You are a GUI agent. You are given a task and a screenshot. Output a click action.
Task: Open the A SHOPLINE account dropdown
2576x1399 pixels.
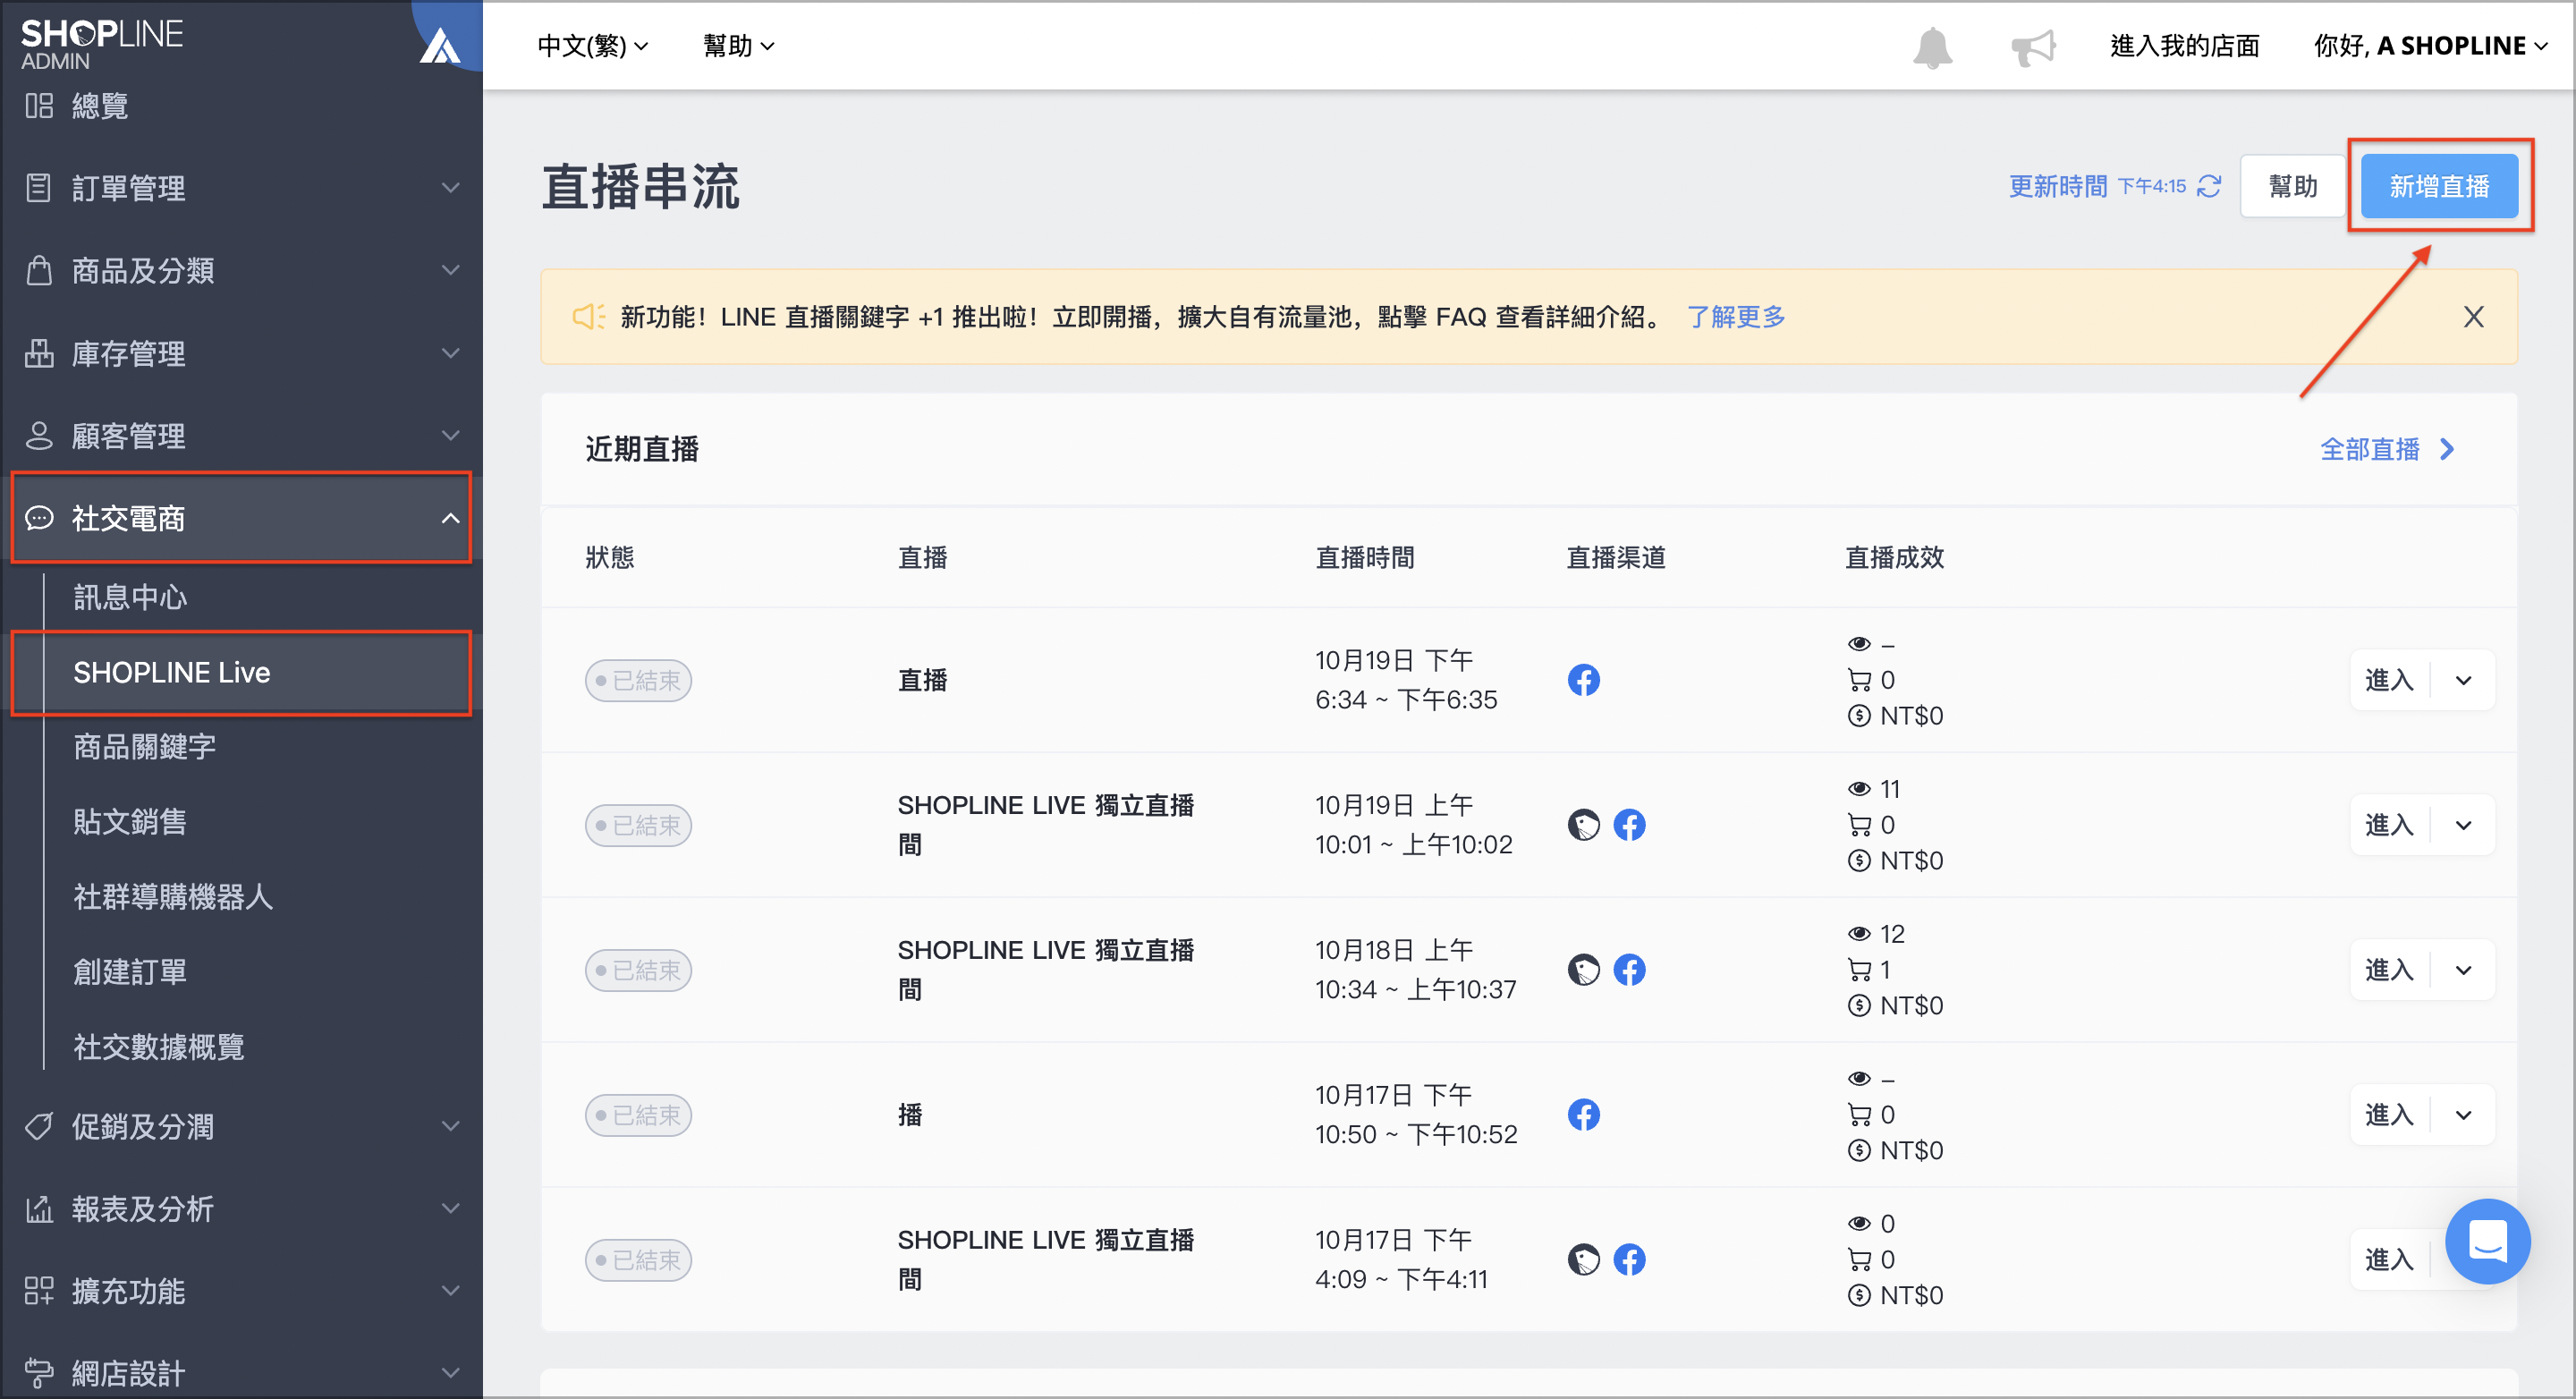coord(2430,46)
